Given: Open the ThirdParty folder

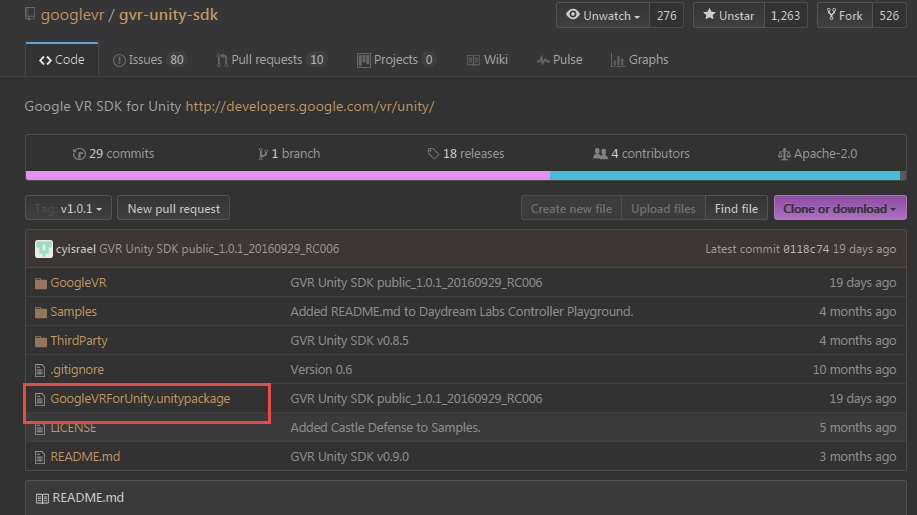Looking at the screenshot, I should click(79, 341).
